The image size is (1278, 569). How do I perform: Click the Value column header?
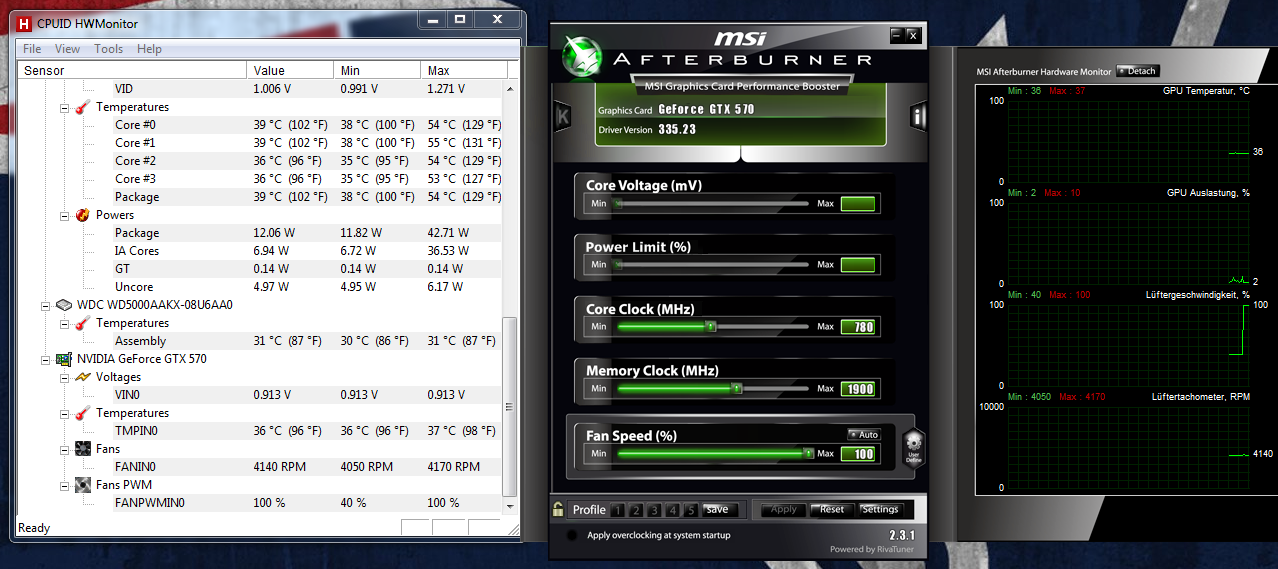(290, 70)
